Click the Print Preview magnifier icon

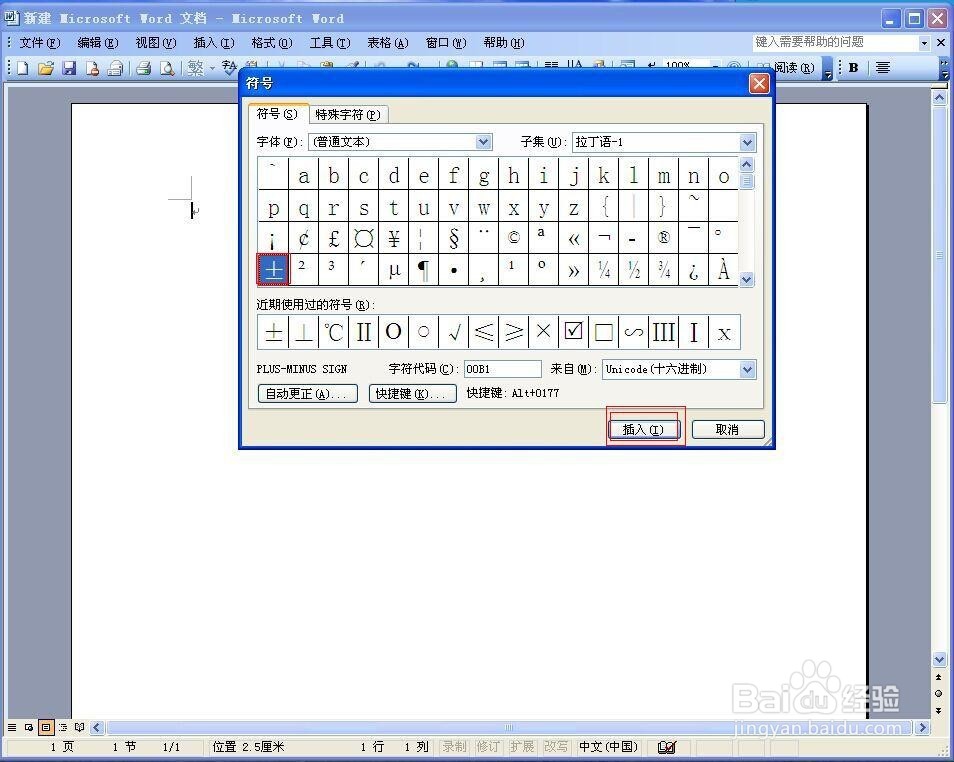coord(167,68)
